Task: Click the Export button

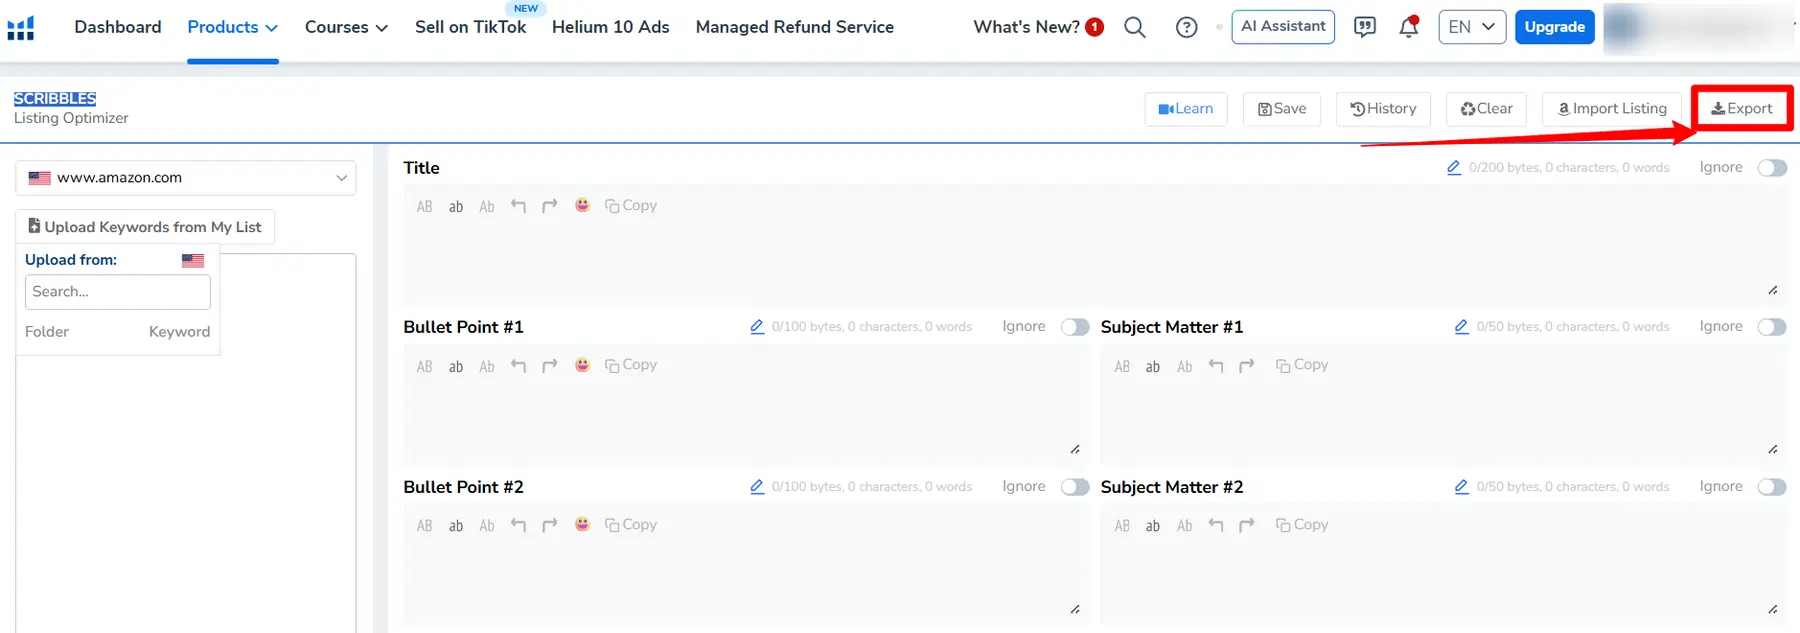Action: coord(1741,108)
